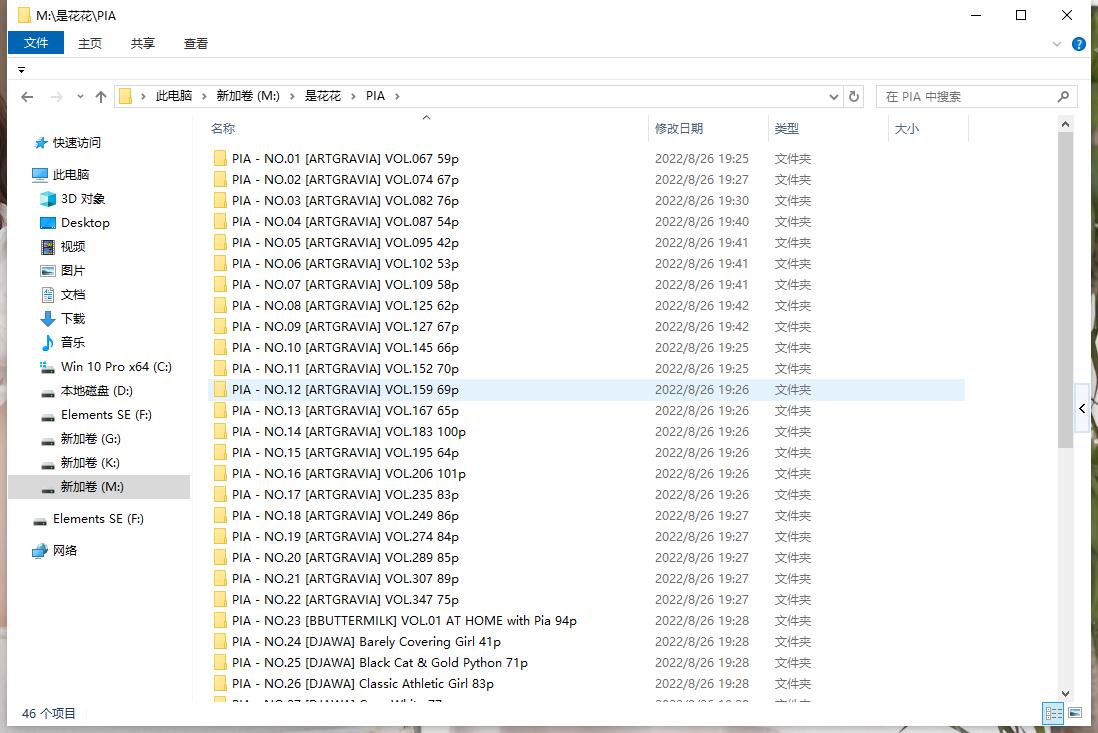Select folder PIA - NO.23 BBUTTERMILK
Screen dimensions: 1098x733
click(404, 621)
